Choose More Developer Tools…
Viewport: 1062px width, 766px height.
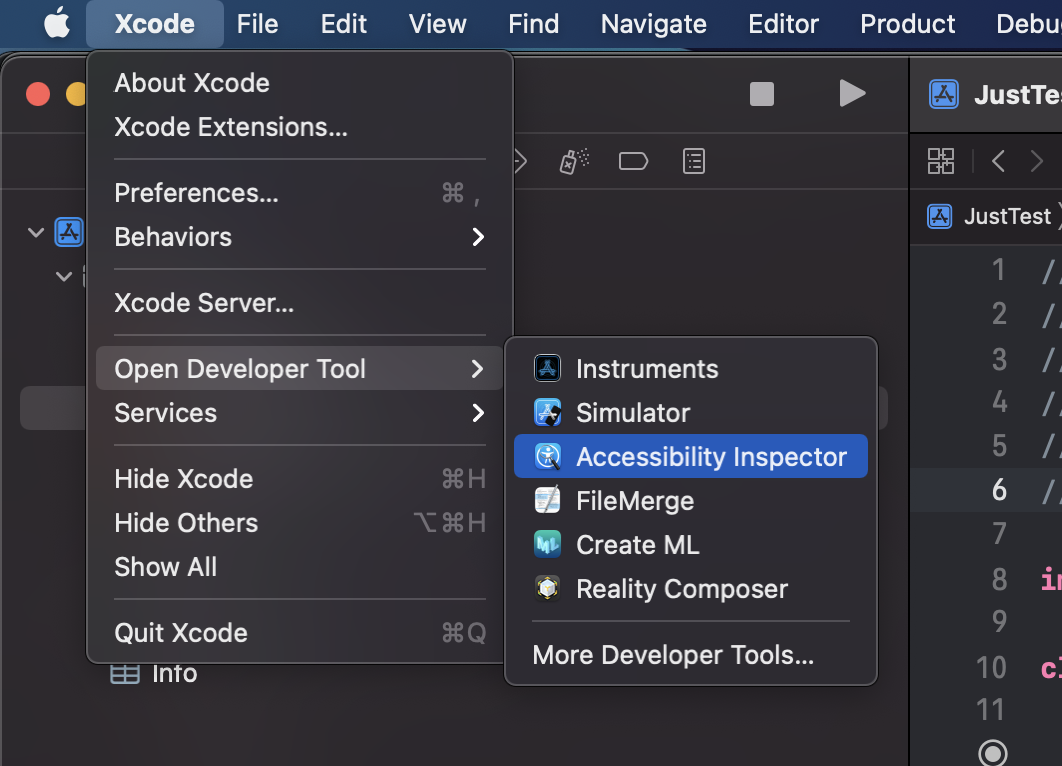point(691,655)
